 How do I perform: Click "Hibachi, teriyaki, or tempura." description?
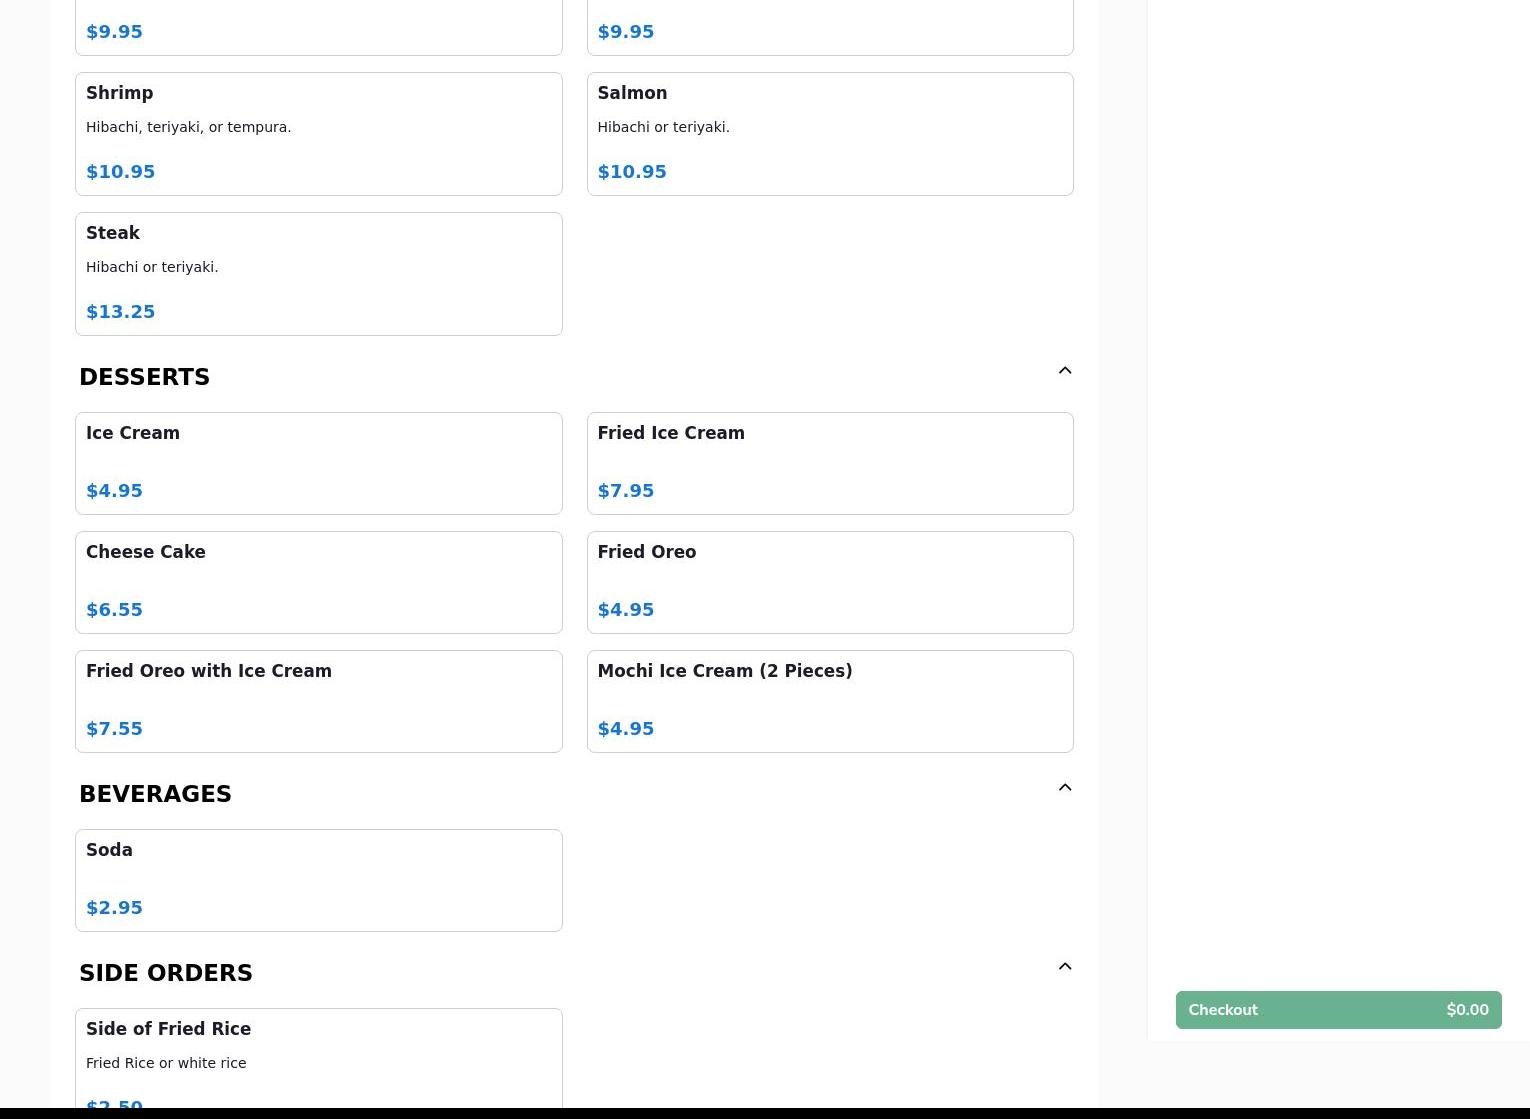tap(189, 127)
